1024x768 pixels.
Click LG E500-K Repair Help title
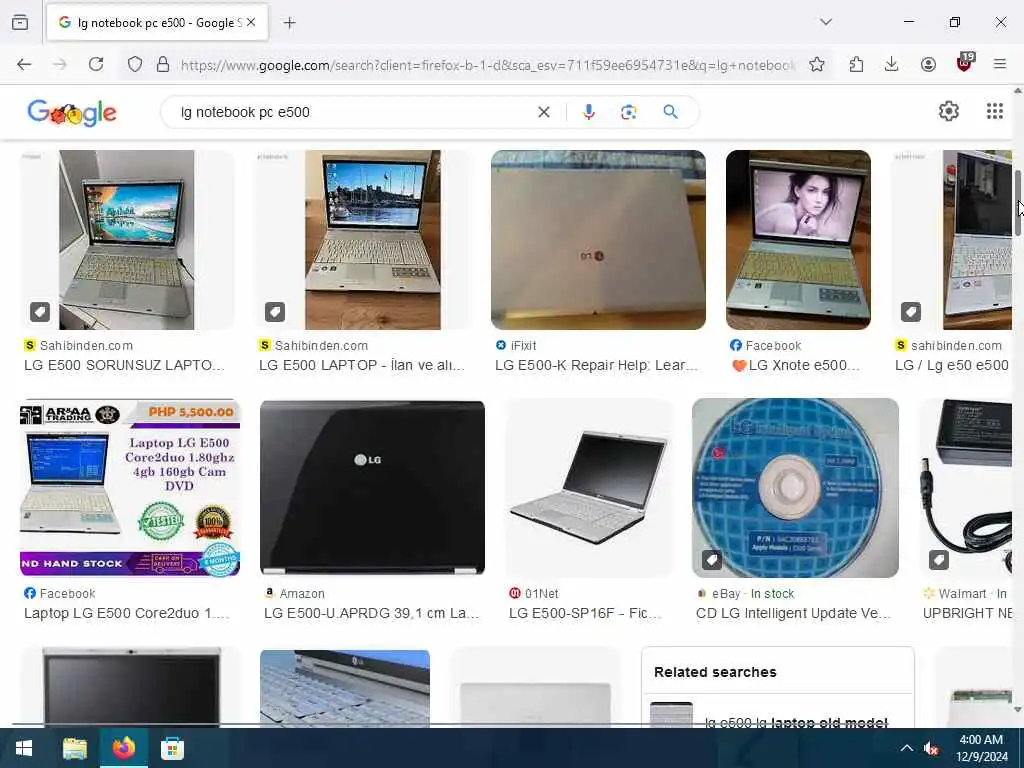point(596,366)
